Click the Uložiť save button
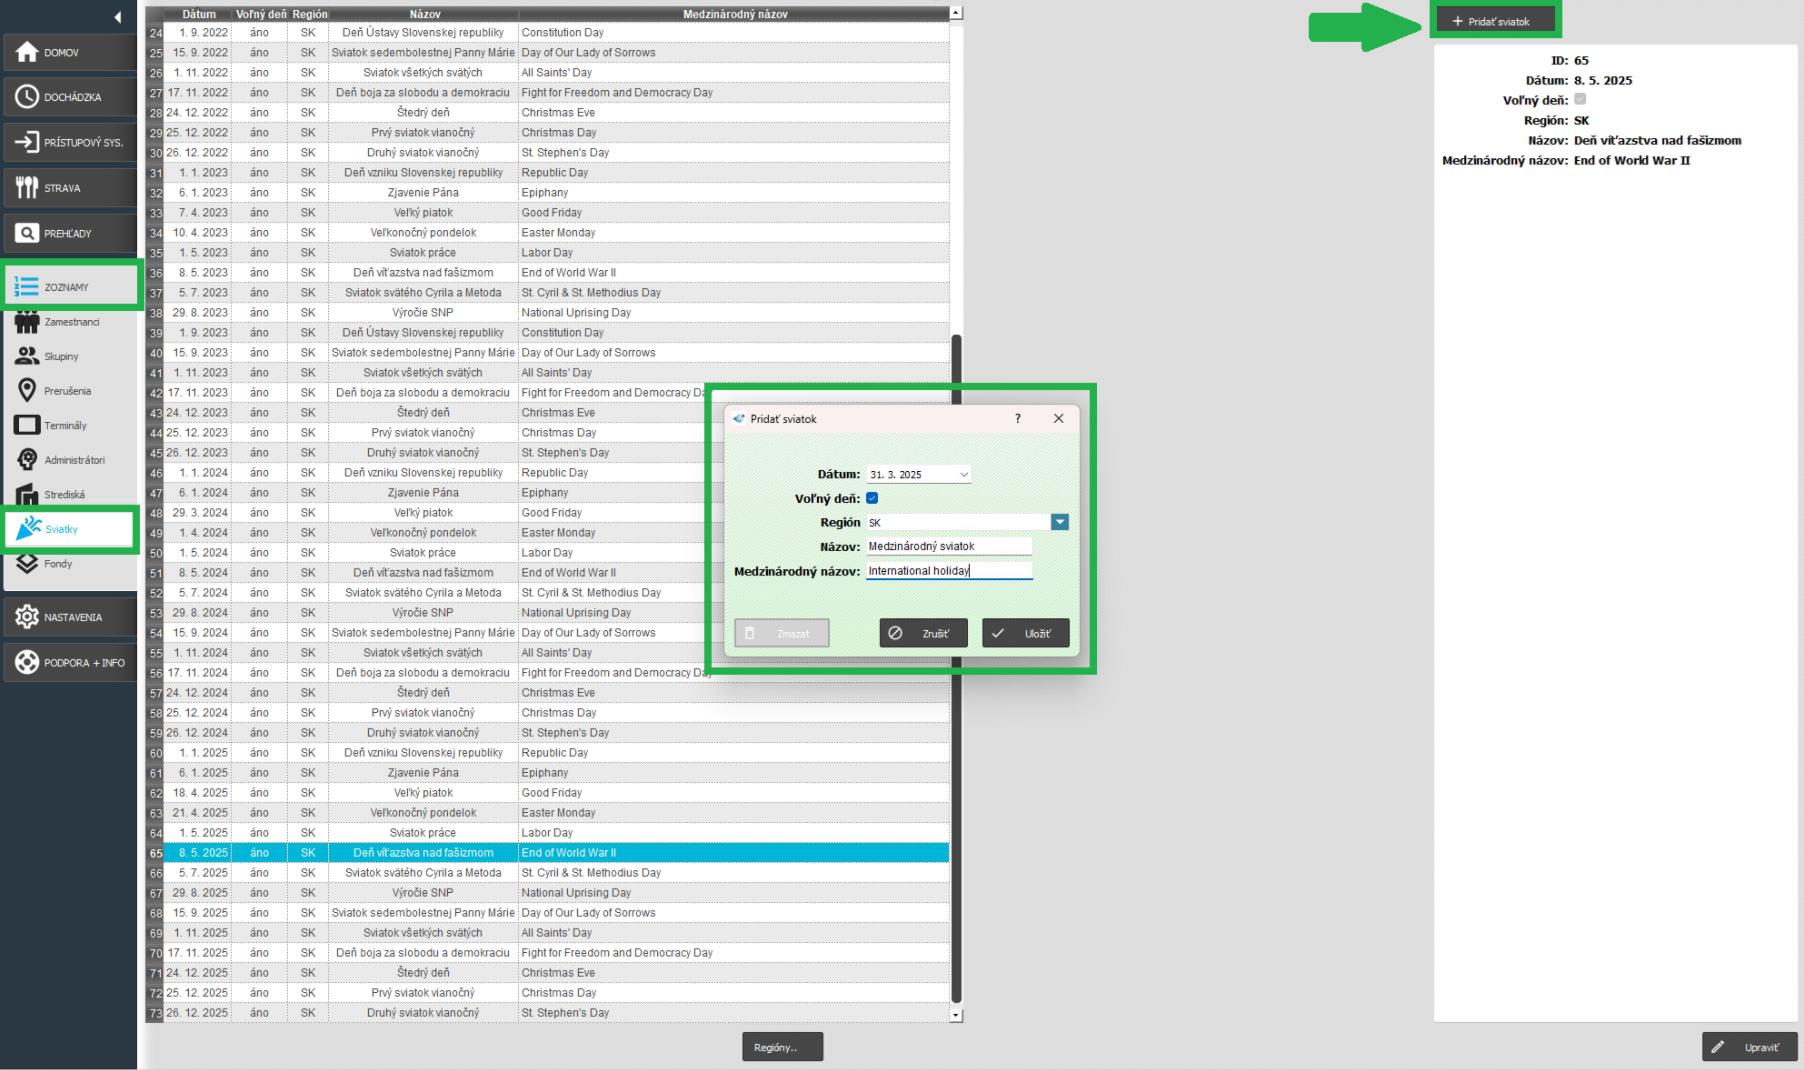This screenshot has height=1070, width=1804. pos(1025,633)
